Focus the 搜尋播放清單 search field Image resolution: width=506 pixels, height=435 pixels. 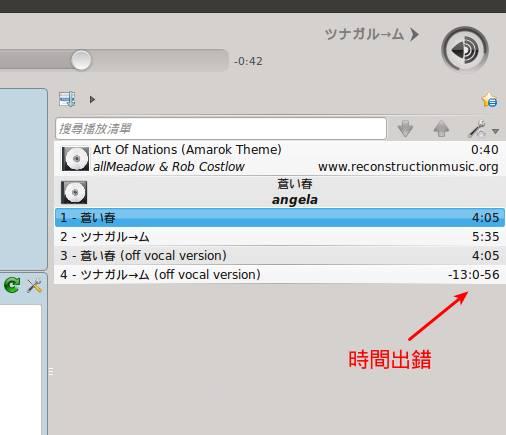(221, 129)
